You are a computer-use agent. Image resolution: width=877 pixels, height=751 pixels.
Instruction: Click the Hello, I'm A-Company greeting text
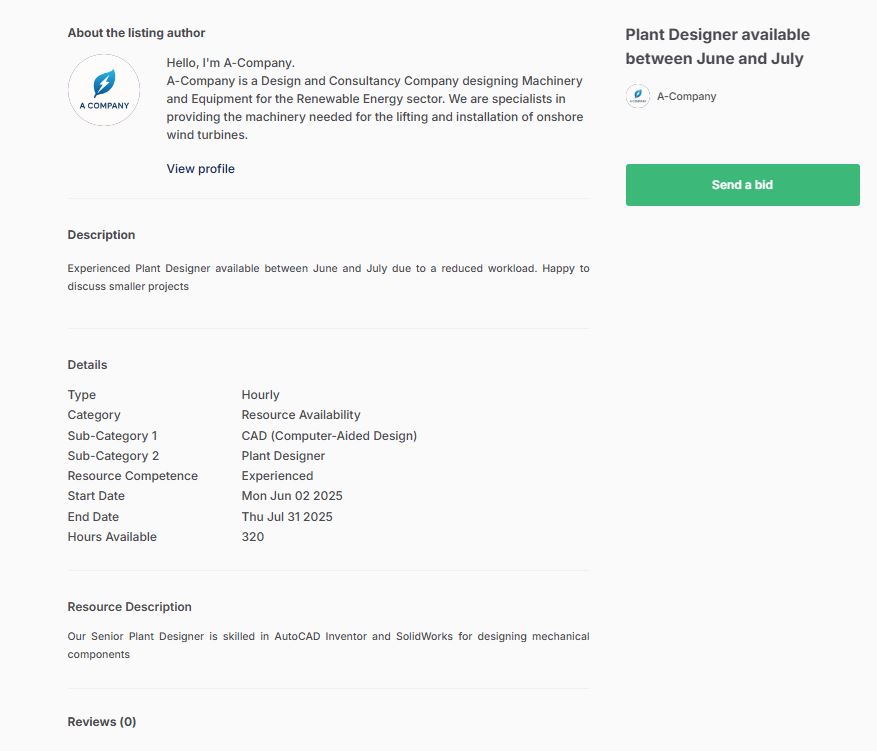point(230,63)
